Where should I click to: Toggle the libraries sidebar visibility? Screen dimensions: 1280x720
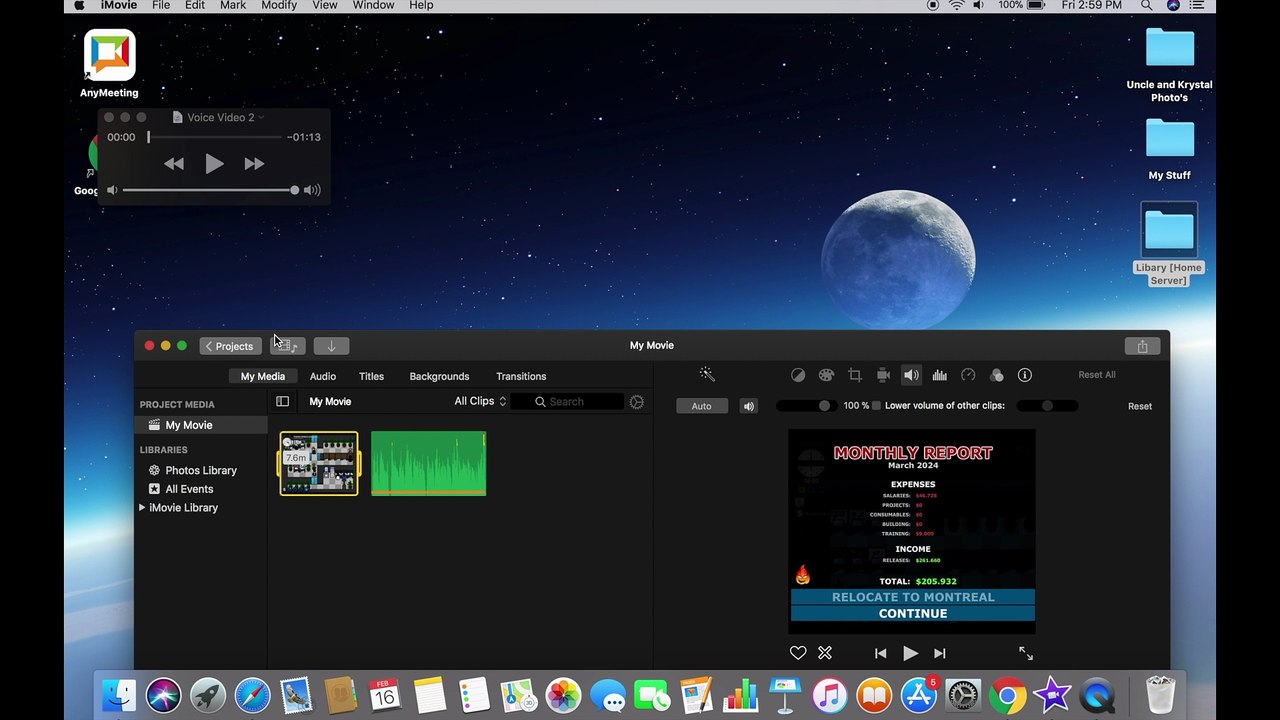coord(282,401)
